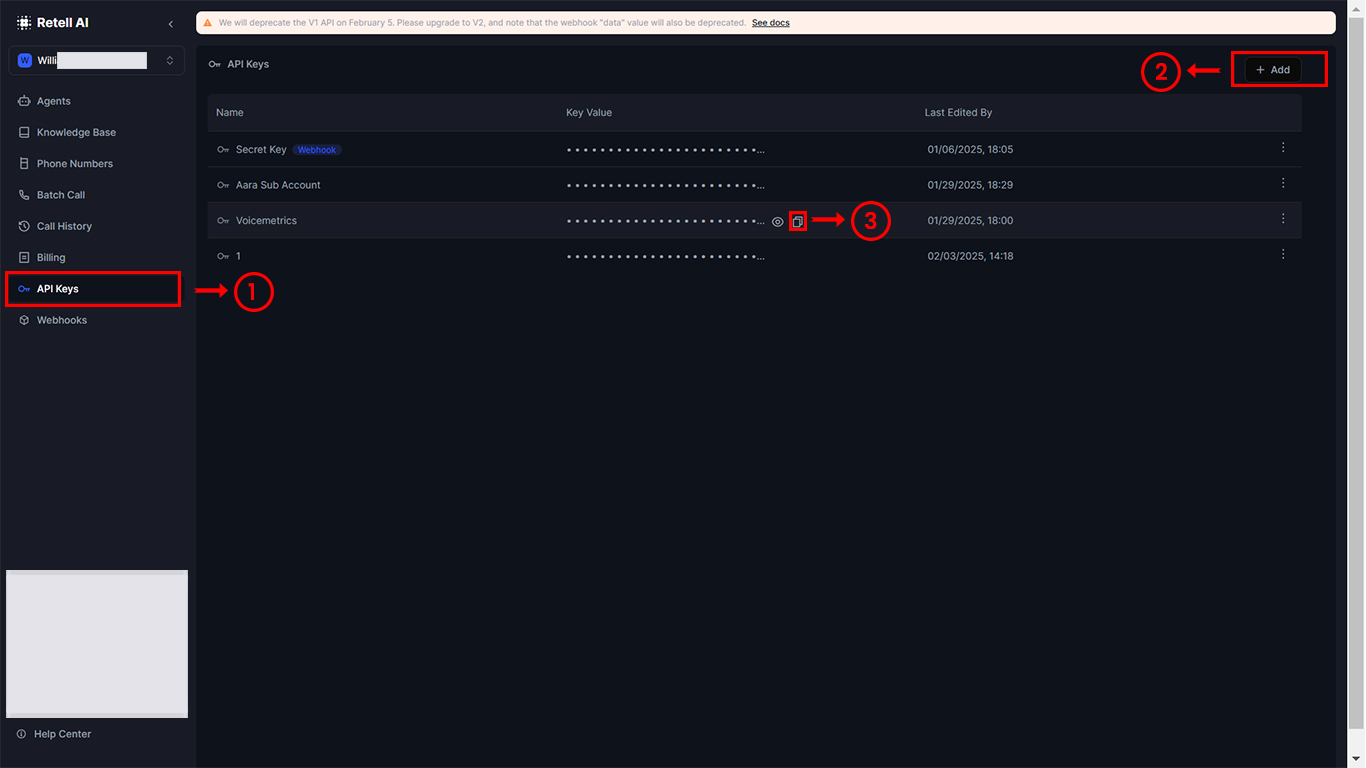The width and height of the screenshot is (1366, 768).
Task: Open the workspace switcher dropdown
Action: pos(97,61)
